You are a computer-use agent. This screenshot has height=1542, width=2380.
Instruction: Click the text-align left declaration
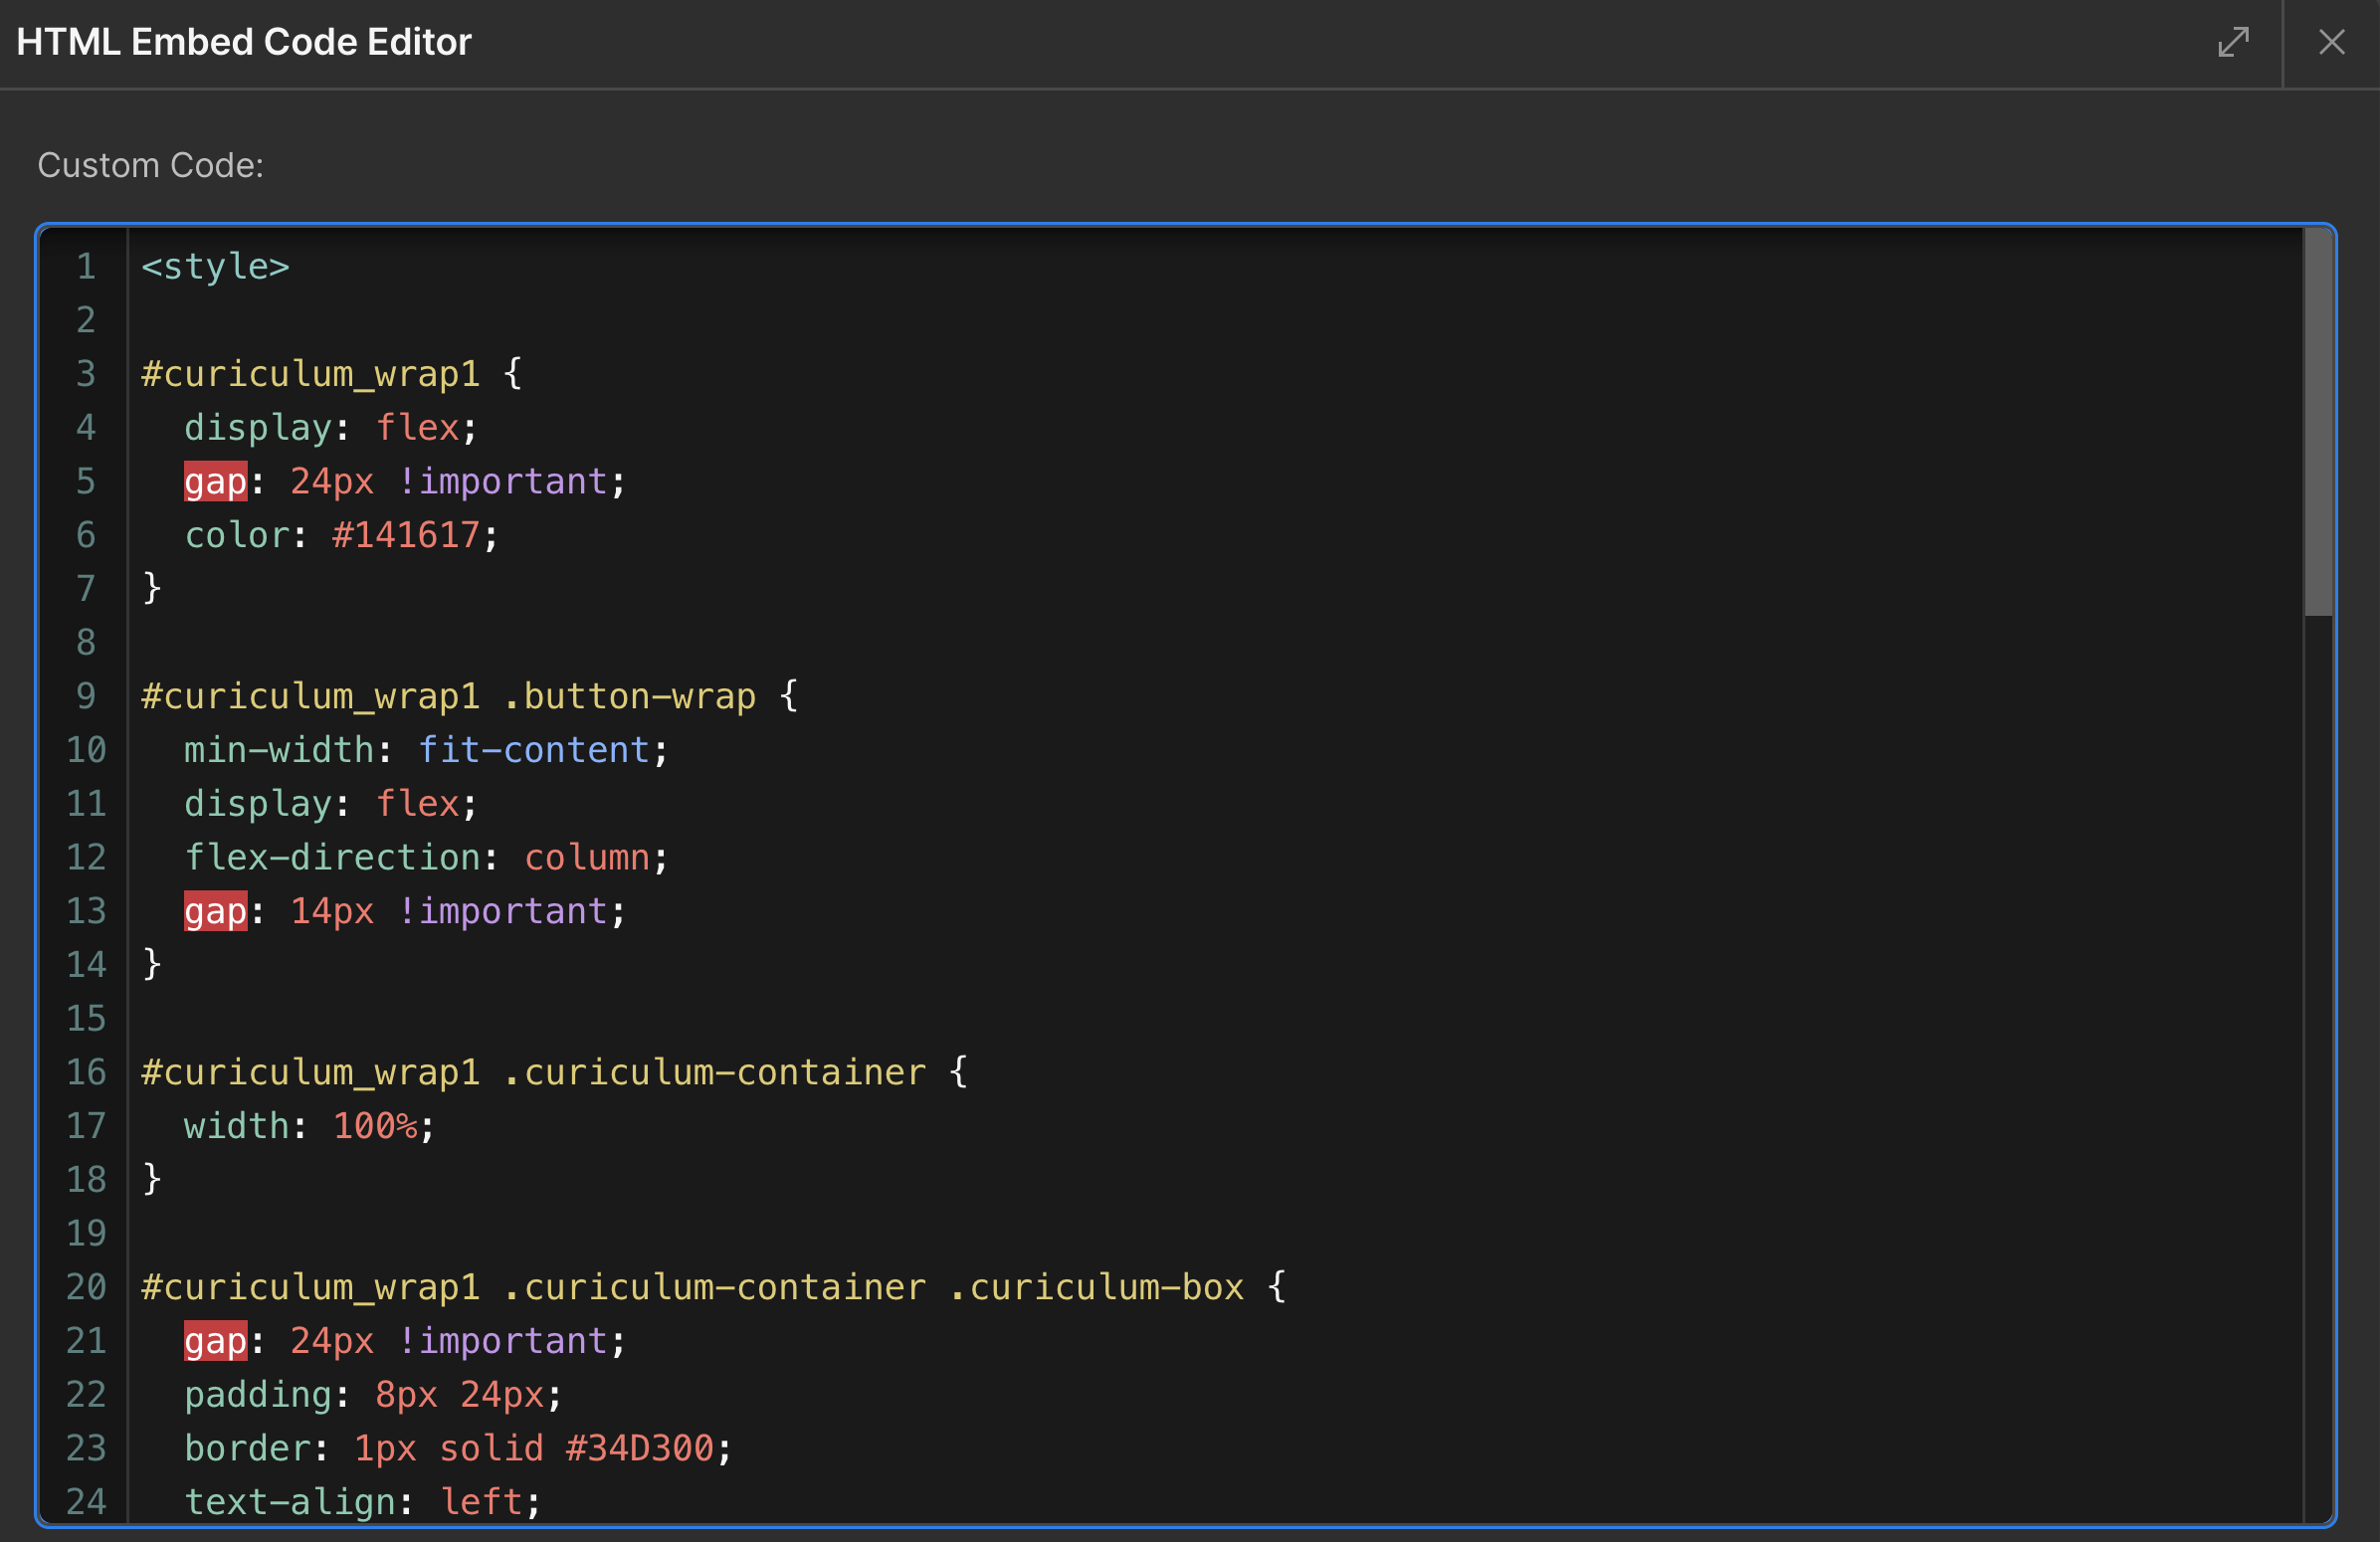(x=362, y=1502)
